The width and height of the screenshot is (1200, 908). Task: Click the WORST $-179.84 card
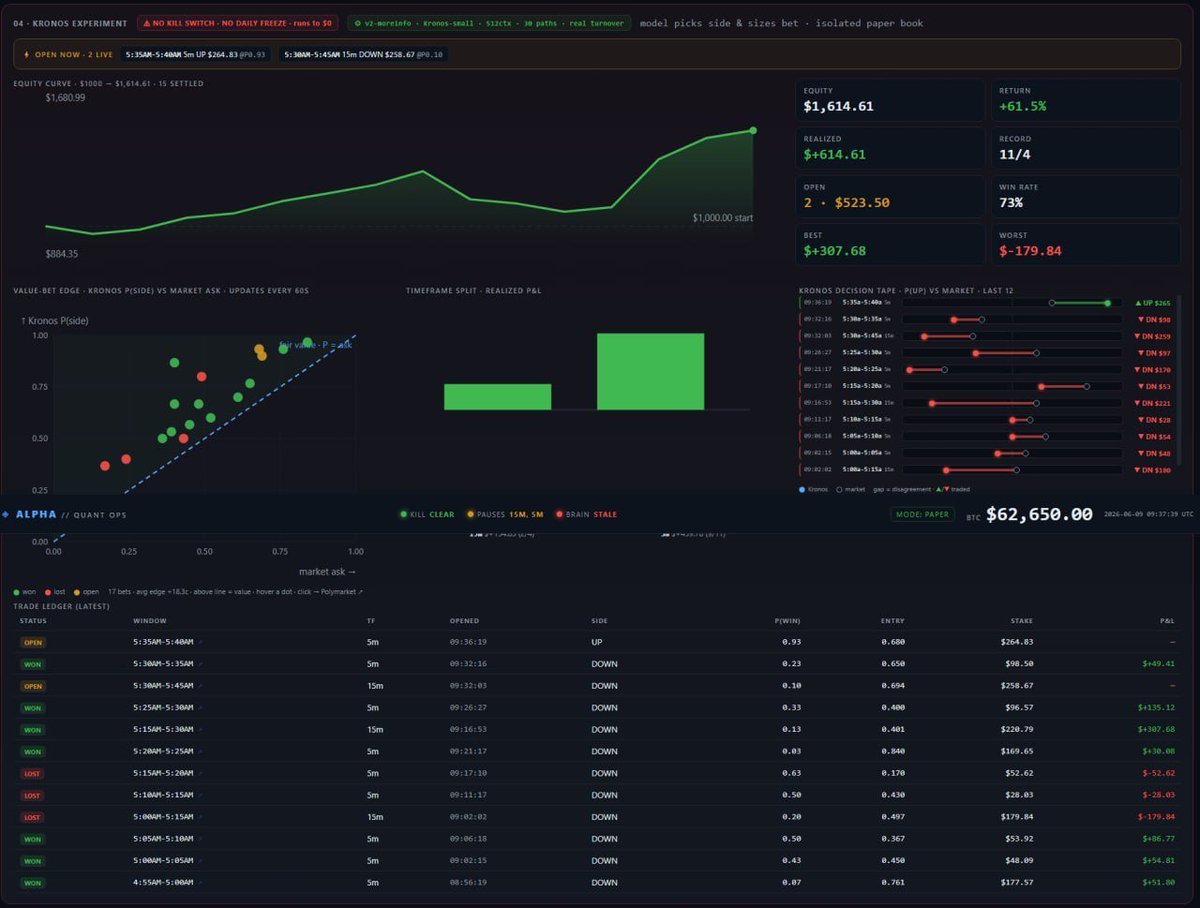click(1085, 245)
